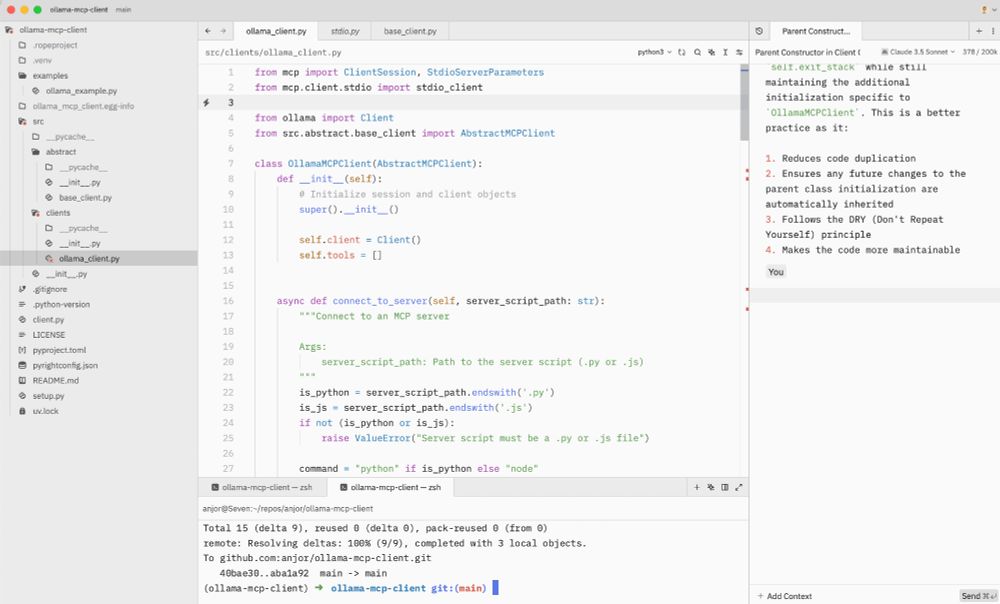The height and width of the screenshot is (604, 1000).
Task: Click the README.md book icon
Action: click(x=22, y=381)
